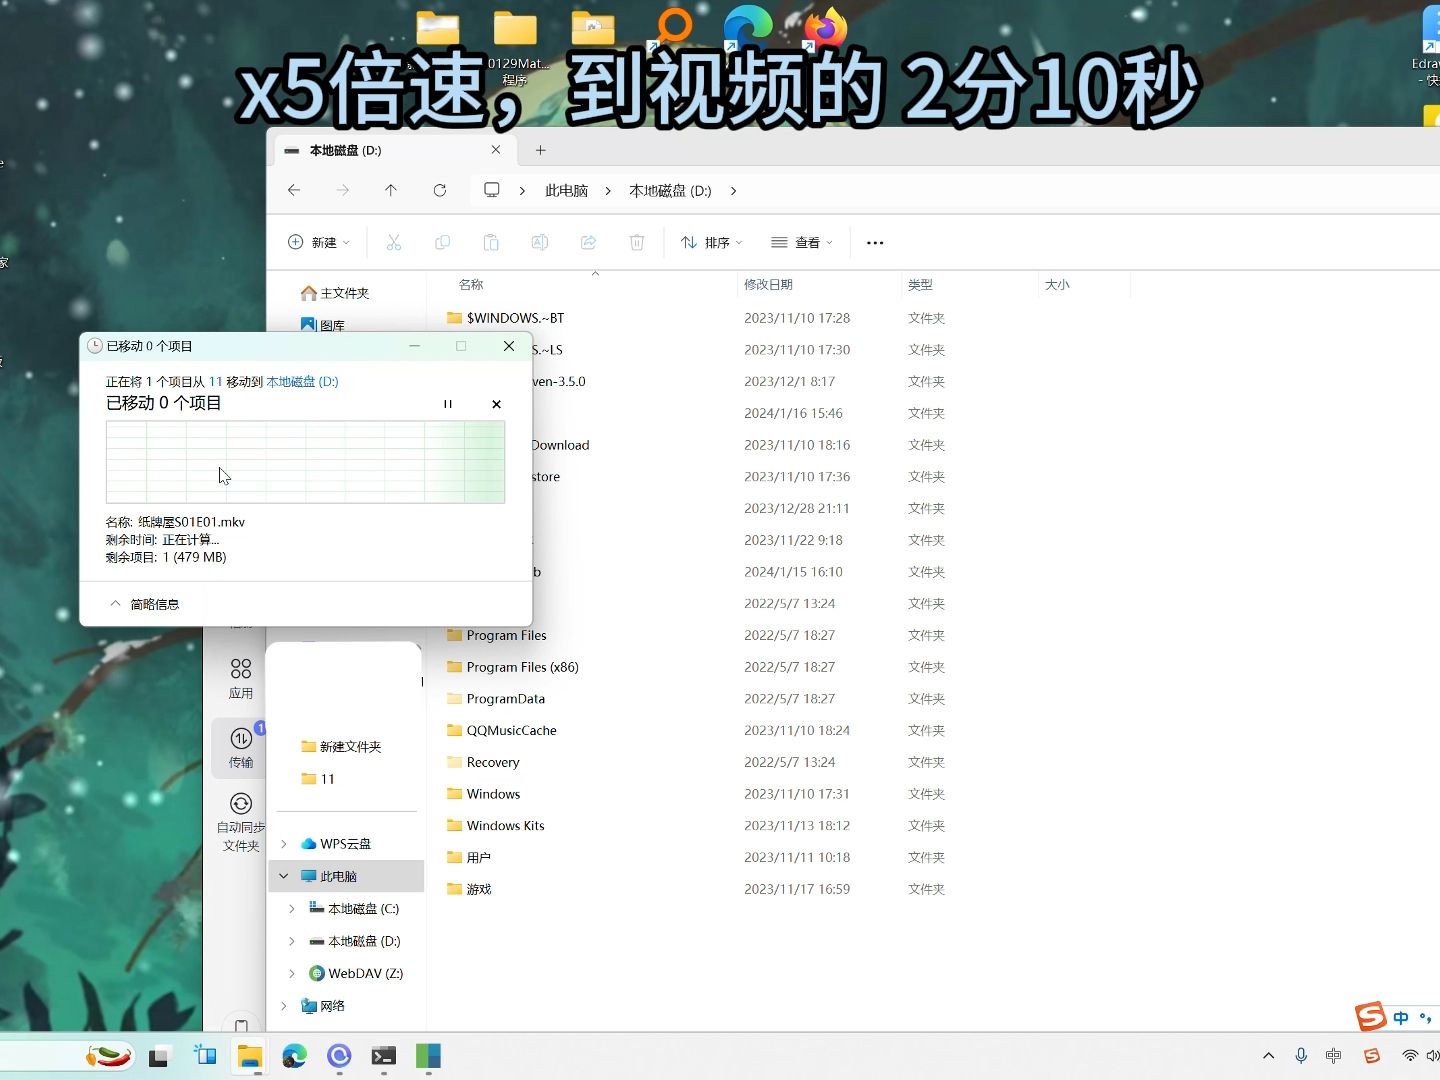Select the Copy icon in Explorer toolbar
The width and height of the screenshot is (1440, 1080).
[x=443, y=242]
